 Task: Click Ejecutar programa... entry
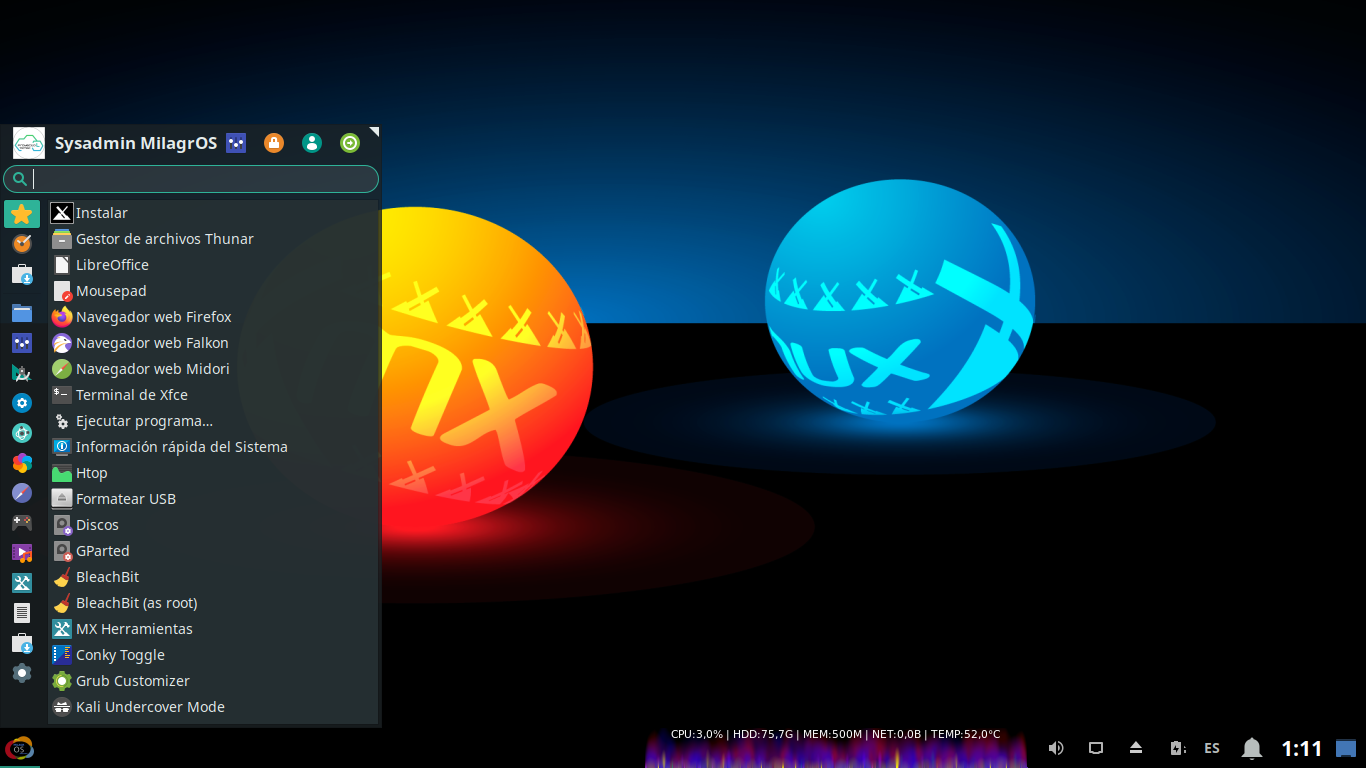[x=144, y=421]
